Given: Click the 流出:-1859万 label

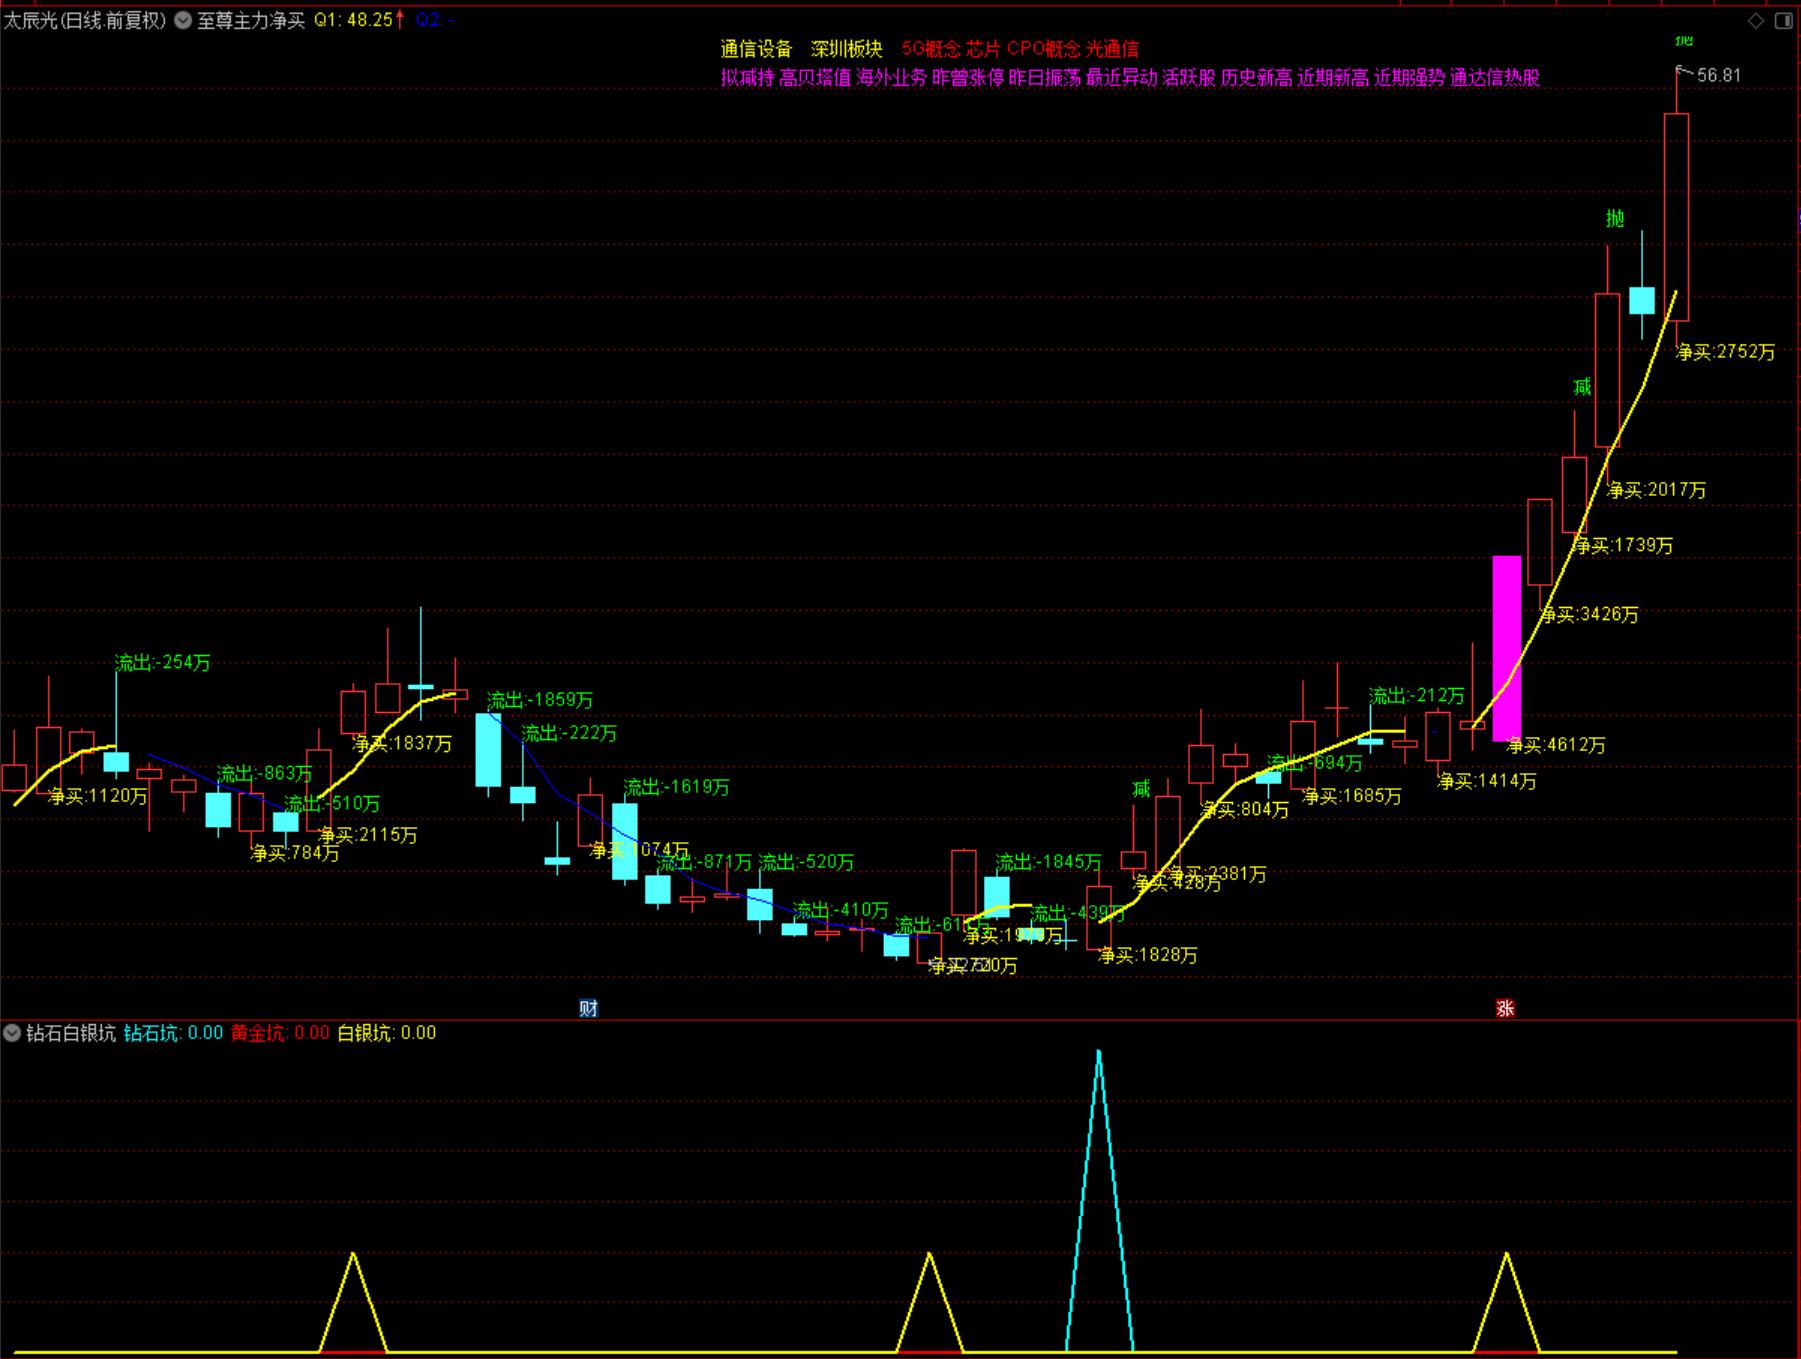Looking at the screenshot, I should 540,700.
